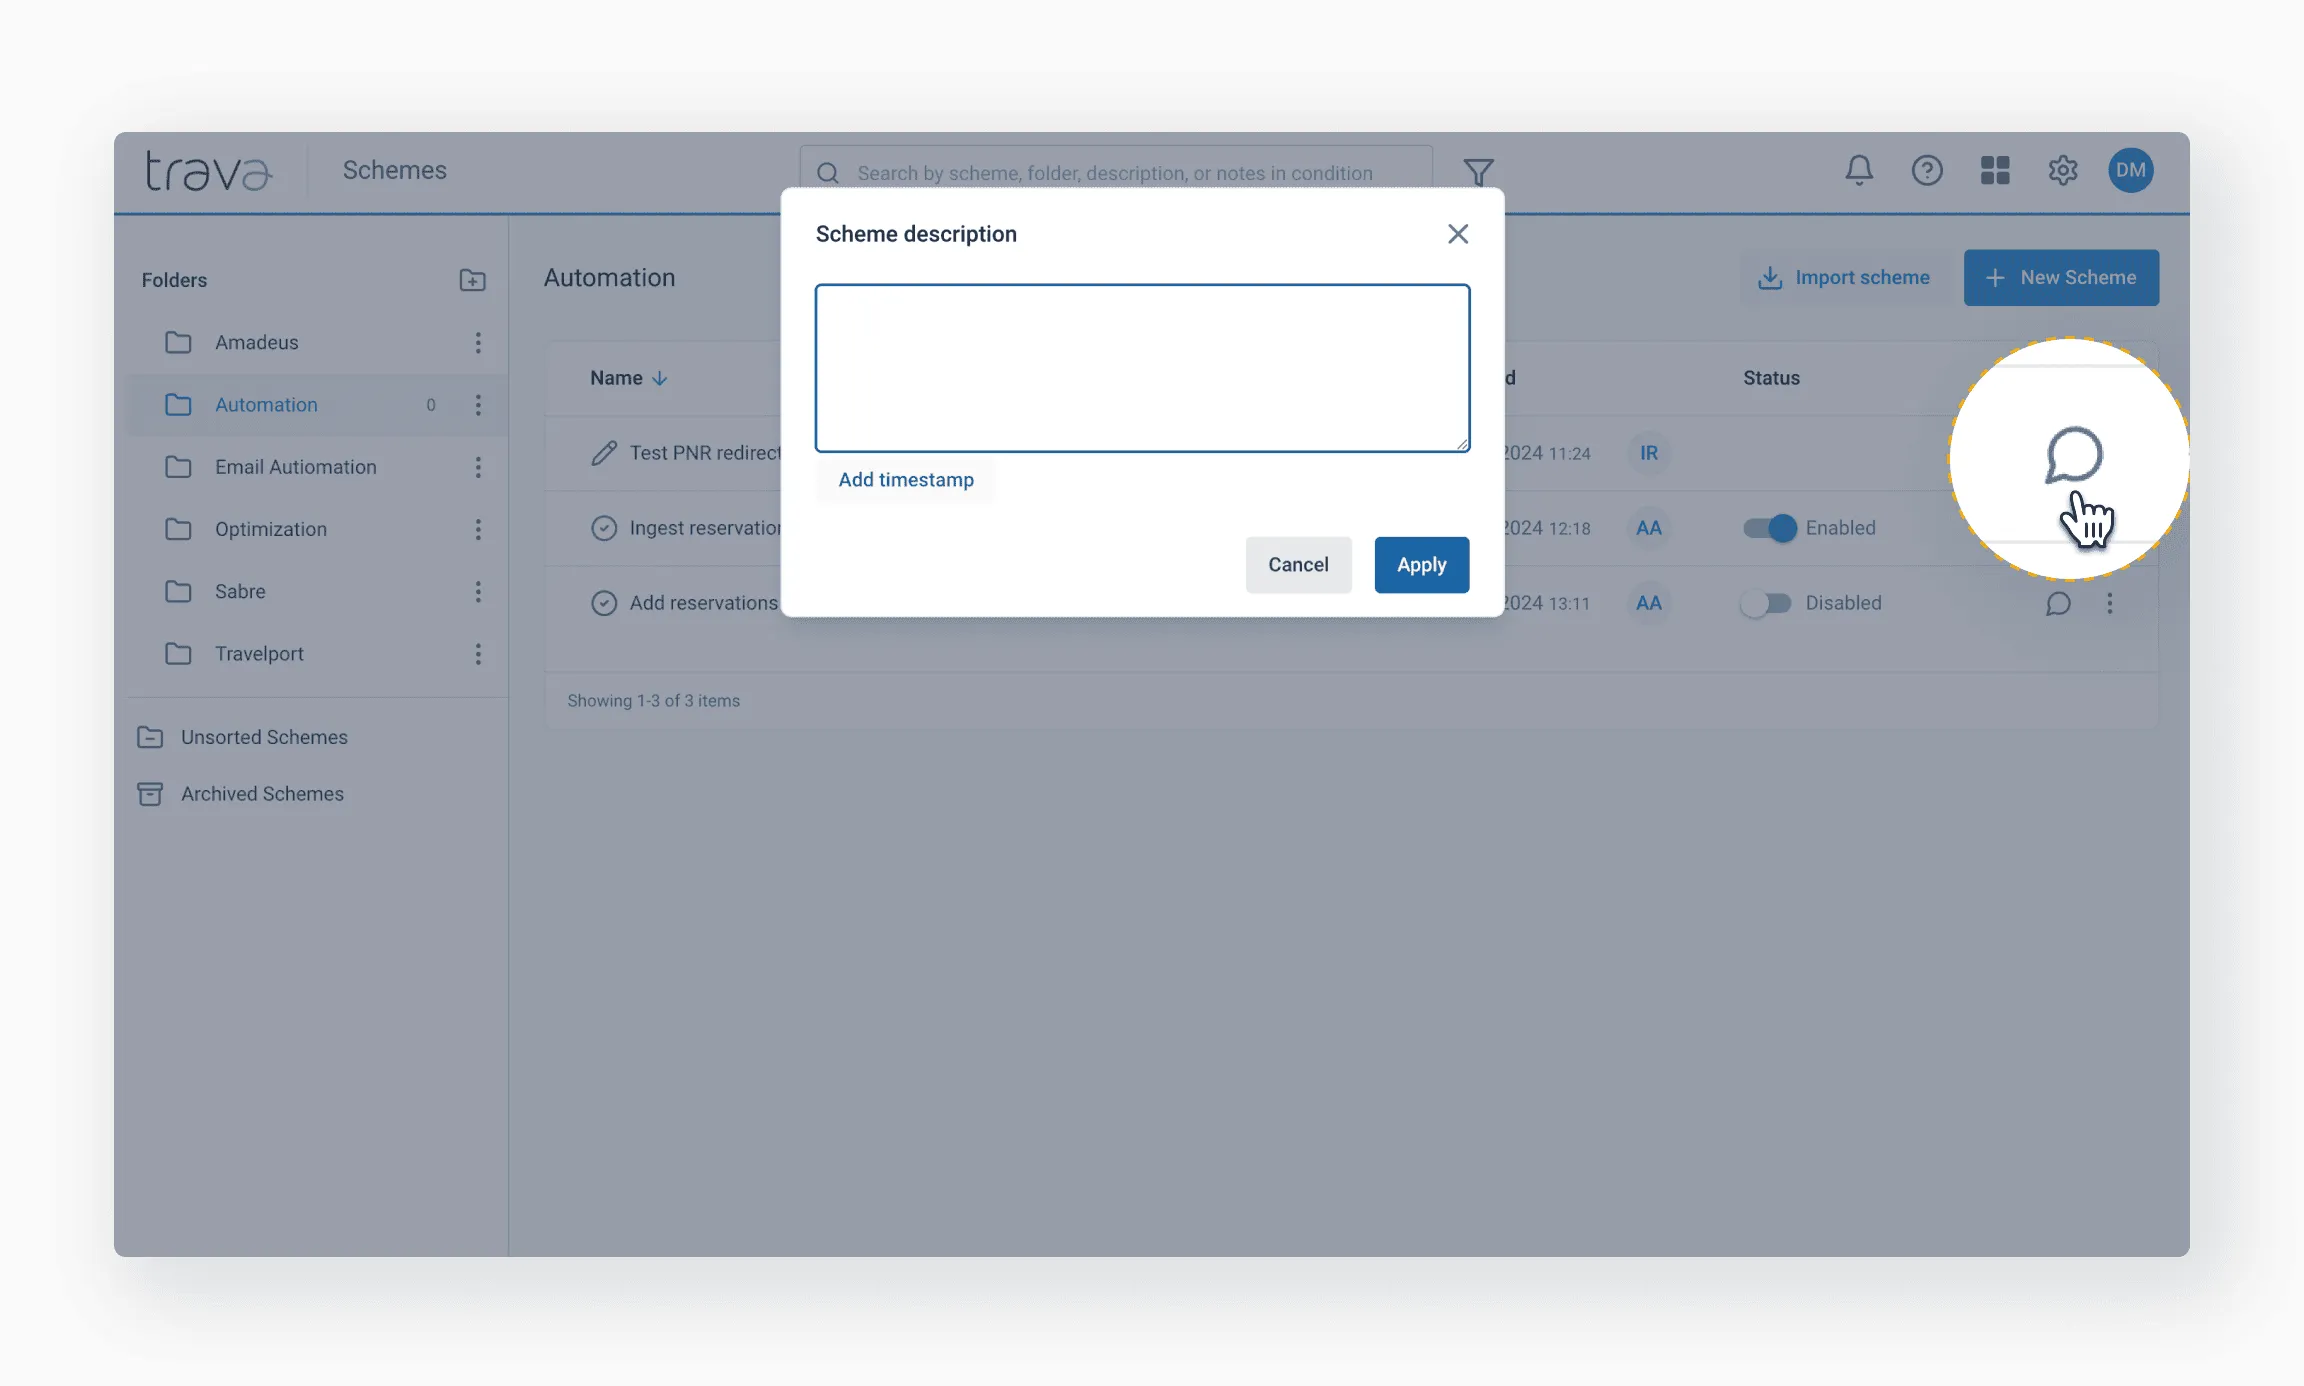Open the apps grid icon
The width and height of the screenshot is (2304, 1386).
[x=1994, y=170]
